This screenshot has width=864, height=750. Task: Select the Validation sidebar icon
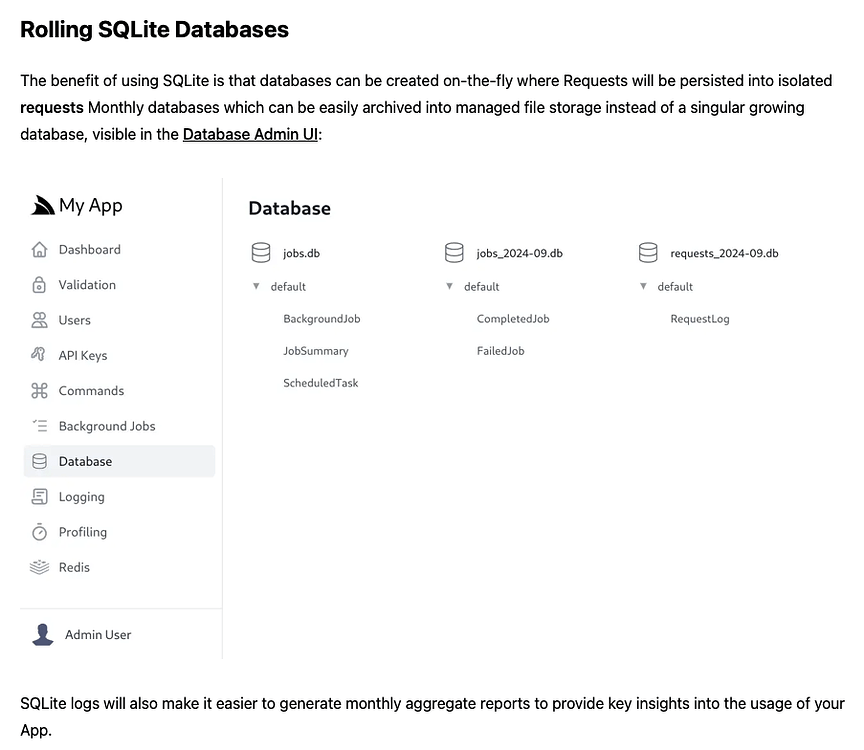tap(41, 284)
